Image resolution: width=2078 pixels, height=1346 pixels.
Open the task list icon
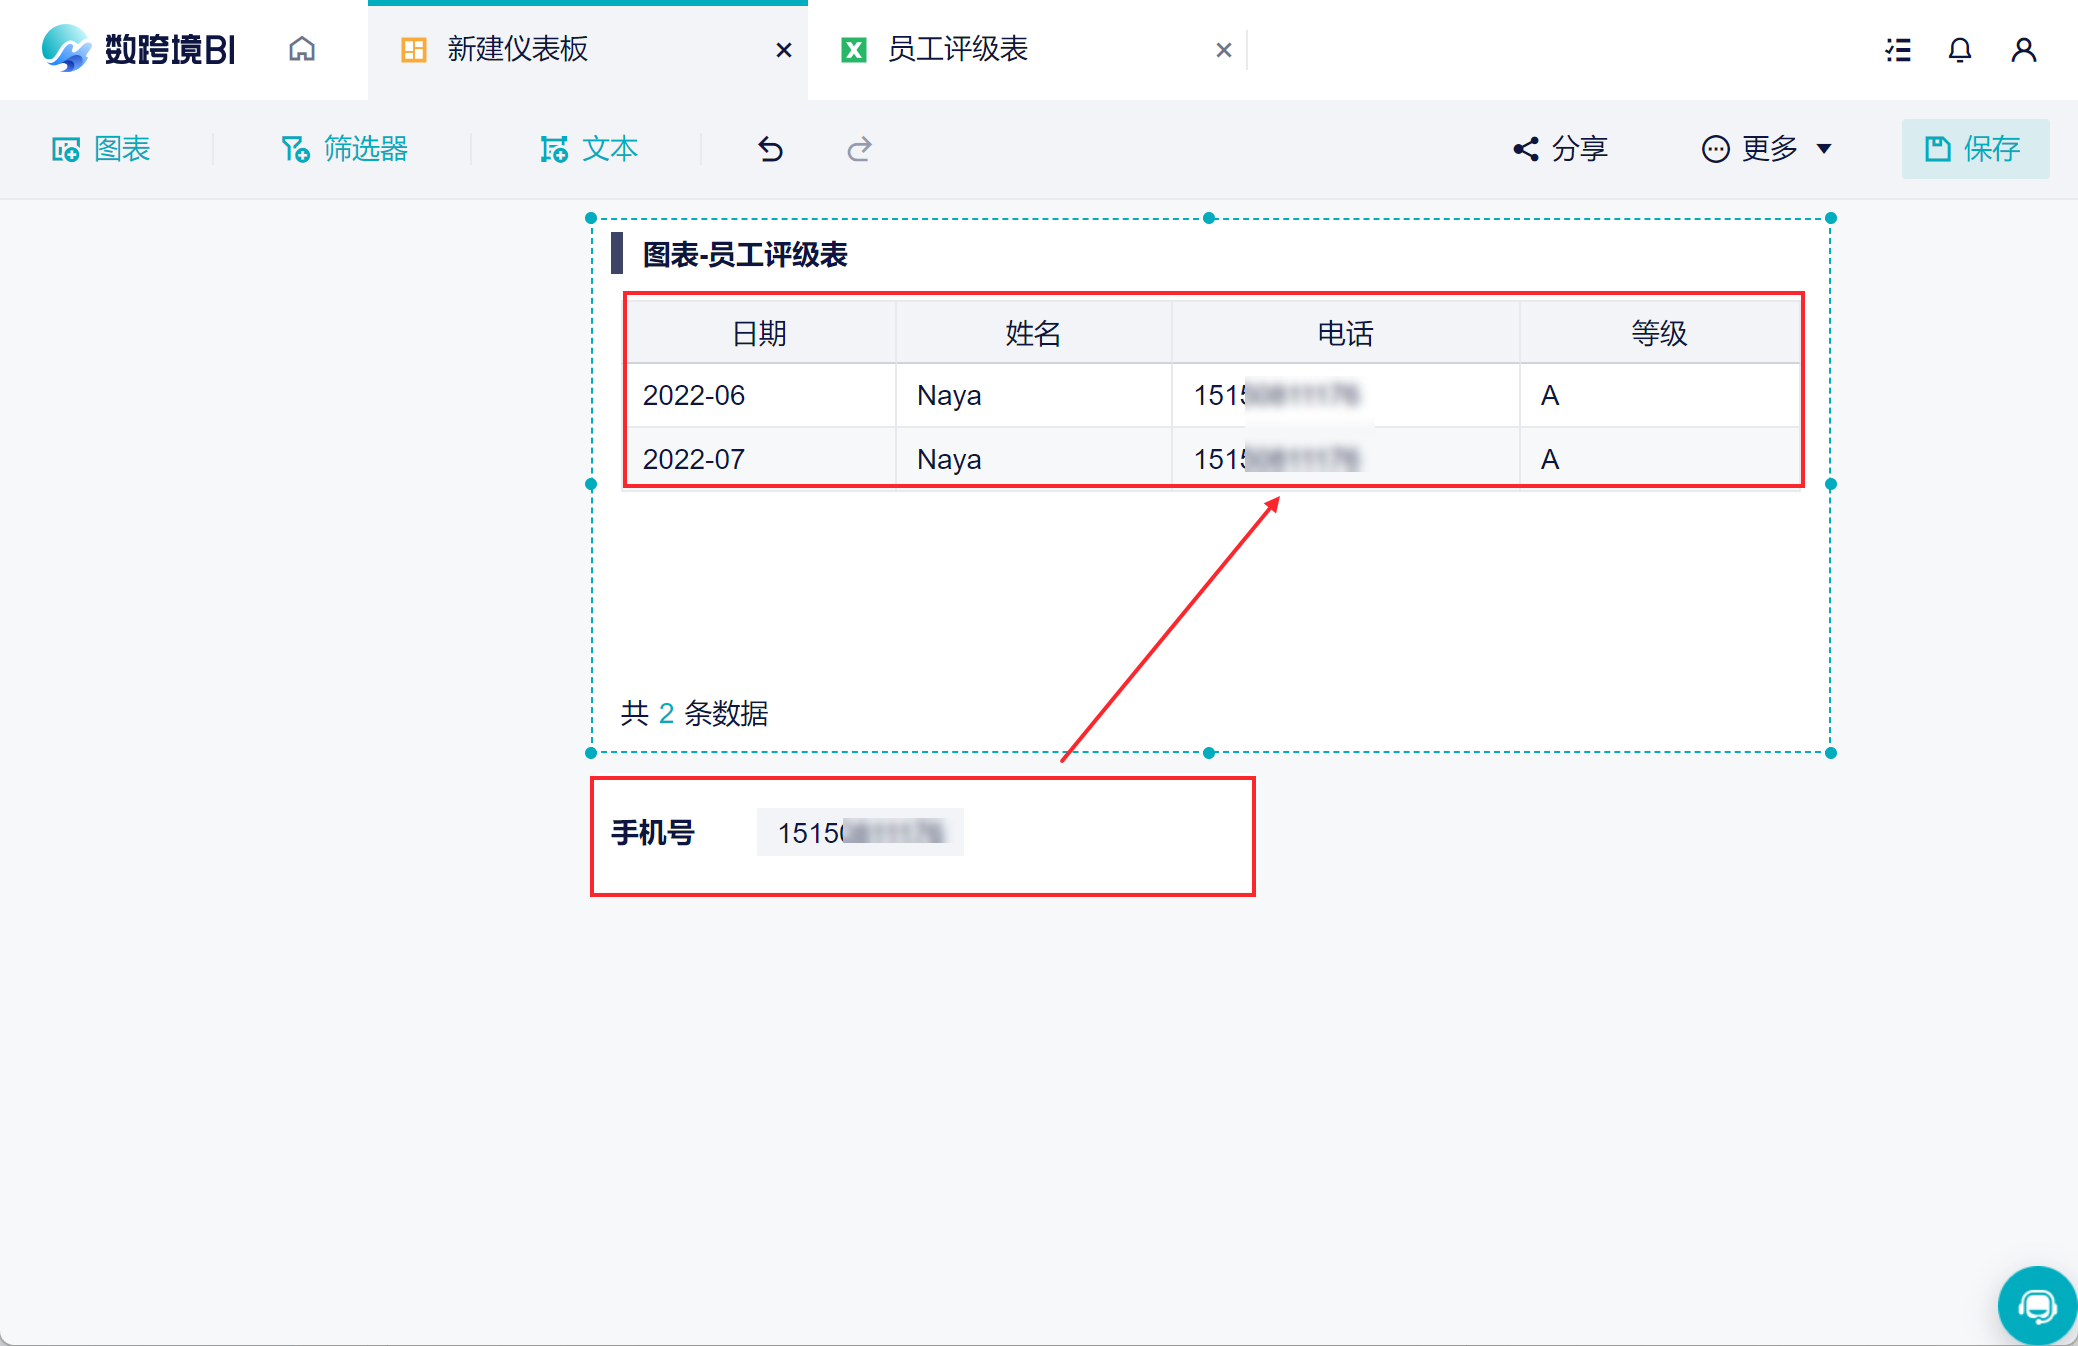click(x=1898, y=50)
